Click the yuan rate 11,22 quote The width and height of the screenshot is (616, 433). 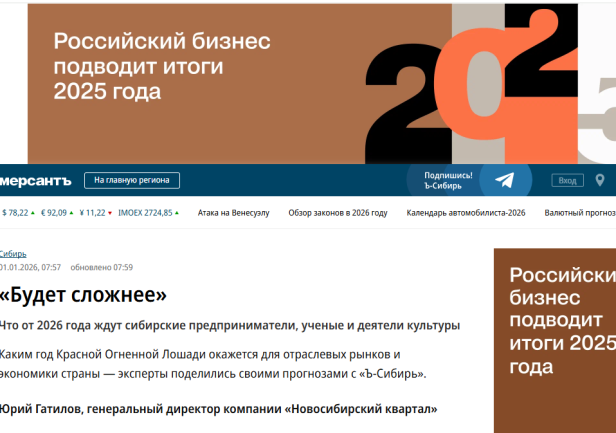(94, 212)
